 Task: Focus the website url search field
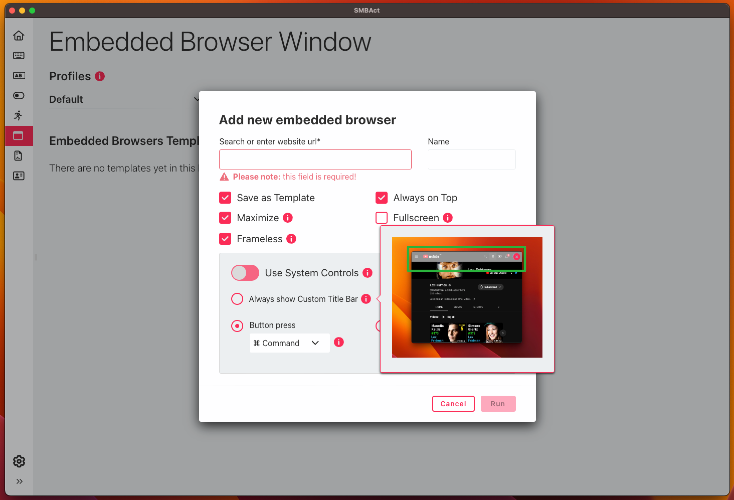pos(316,159)
